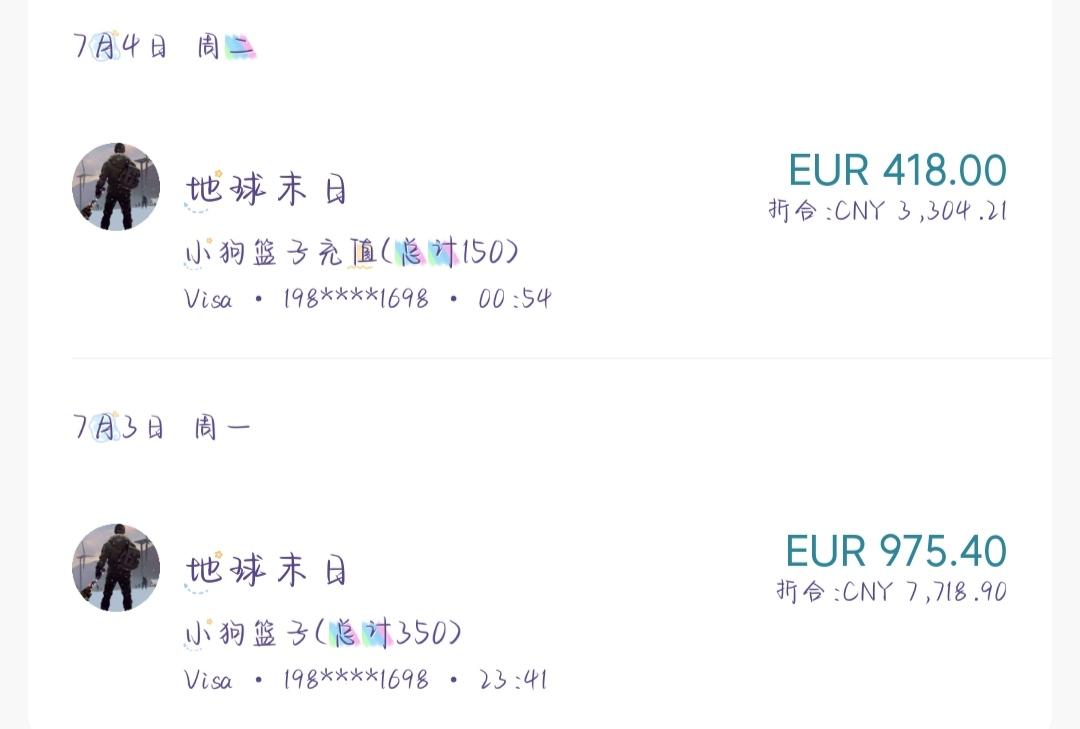Click the EUR 418.00 amount
The width and height of the screenshot is (1080, 729).
tap(897, 170)
